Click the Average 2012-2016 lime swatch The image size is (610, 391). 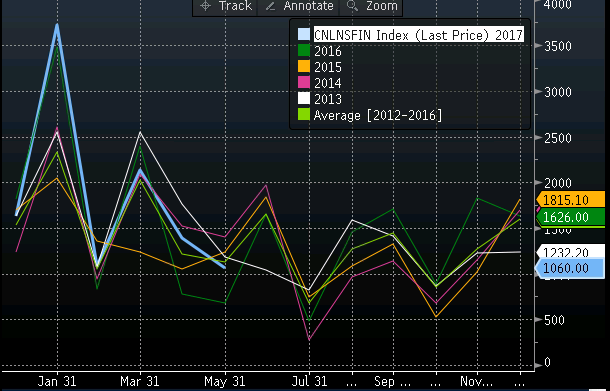[x=304, y=114]
